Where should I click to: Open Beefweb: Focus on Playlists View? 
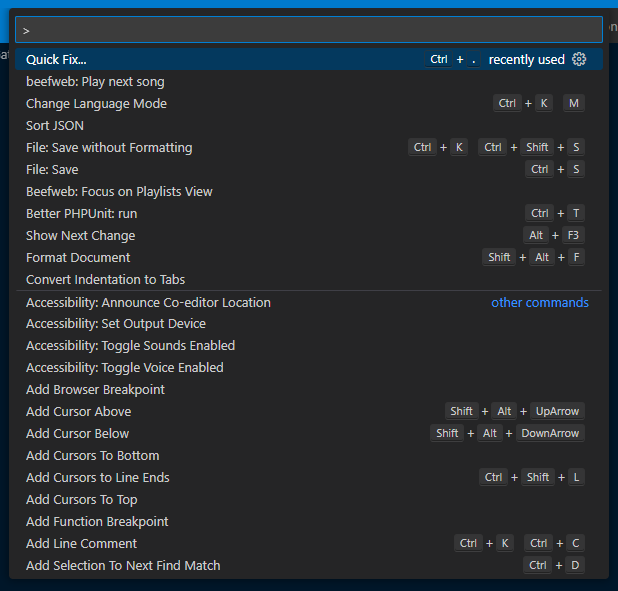point(119,192)
